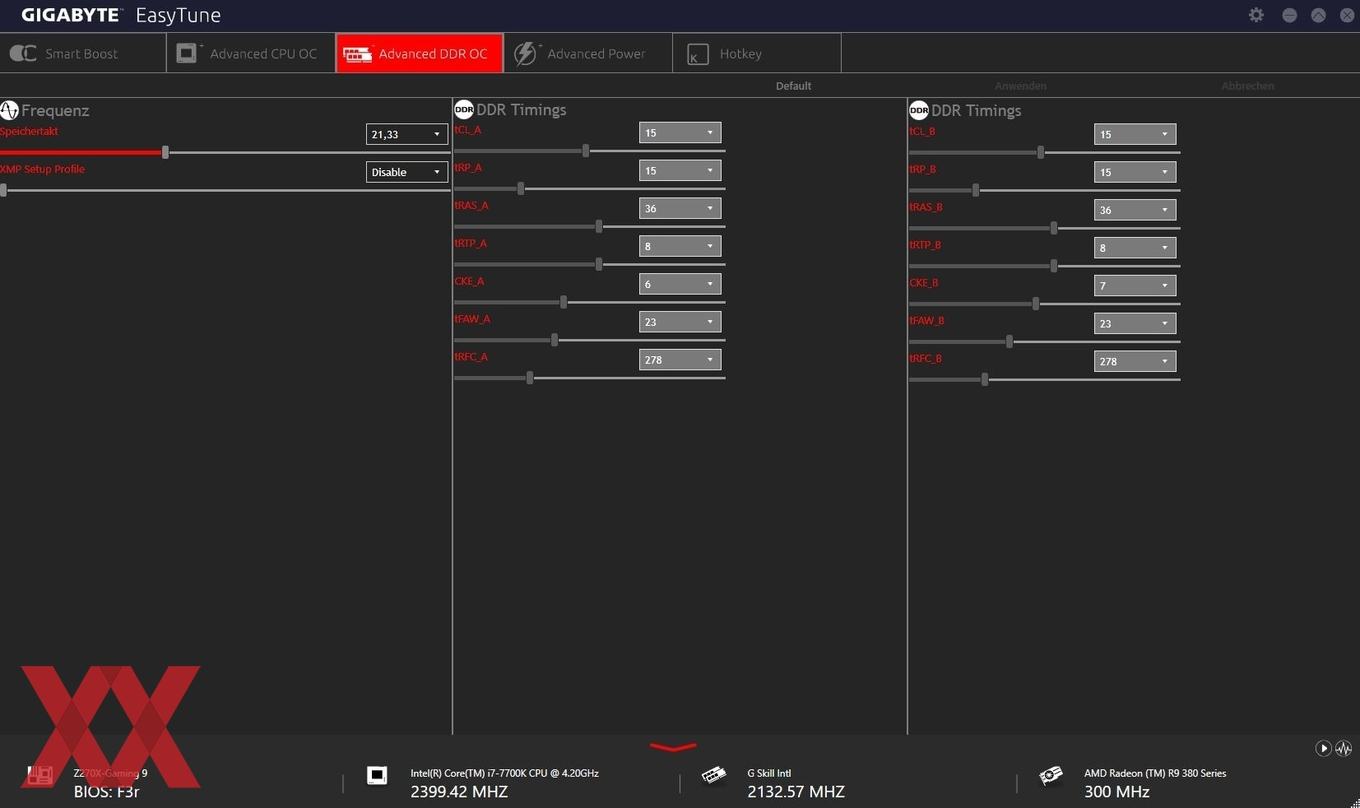Open the Hotkey tab
Image resolution: width=1360 pixels, height=808 pixels.
(x=757, y=53)
